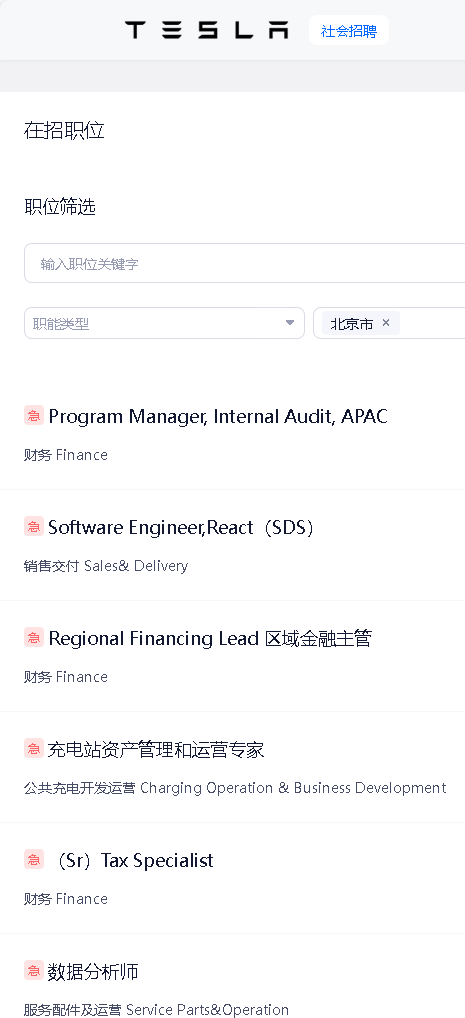This screenshot has height=1018, width=465.
Task: Expand the 职能类型 dropdown
Action: 164,323
